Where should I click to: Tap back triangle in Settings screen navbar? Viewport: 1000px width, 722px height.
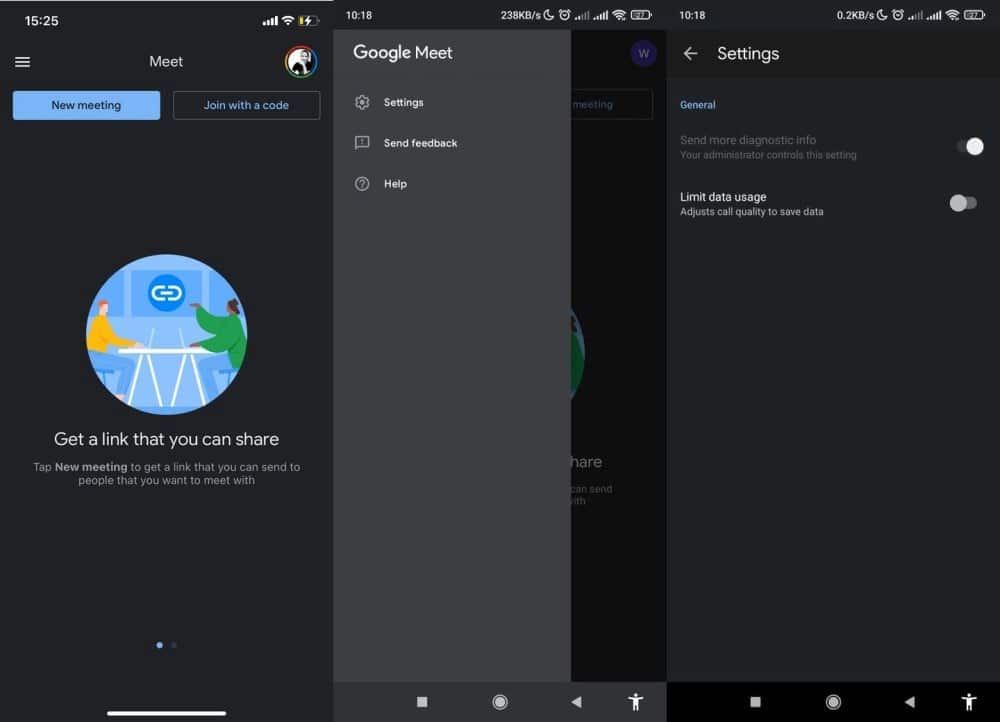(910, 702)
